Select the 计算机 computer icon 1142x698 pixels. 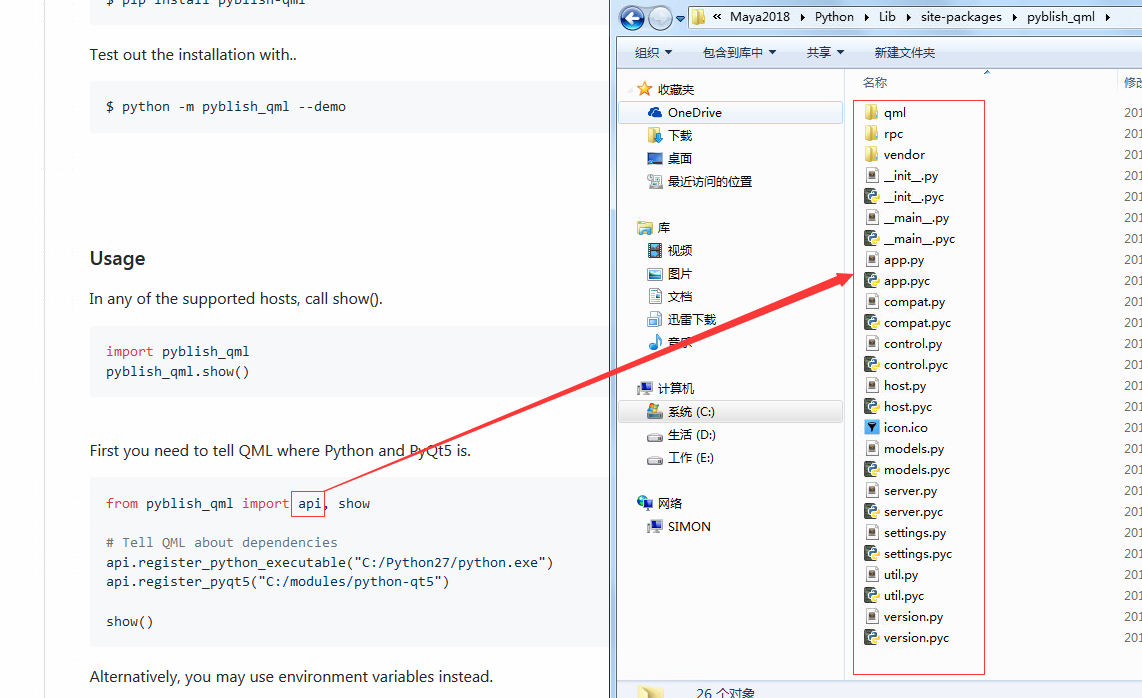[x=645, y=388]
